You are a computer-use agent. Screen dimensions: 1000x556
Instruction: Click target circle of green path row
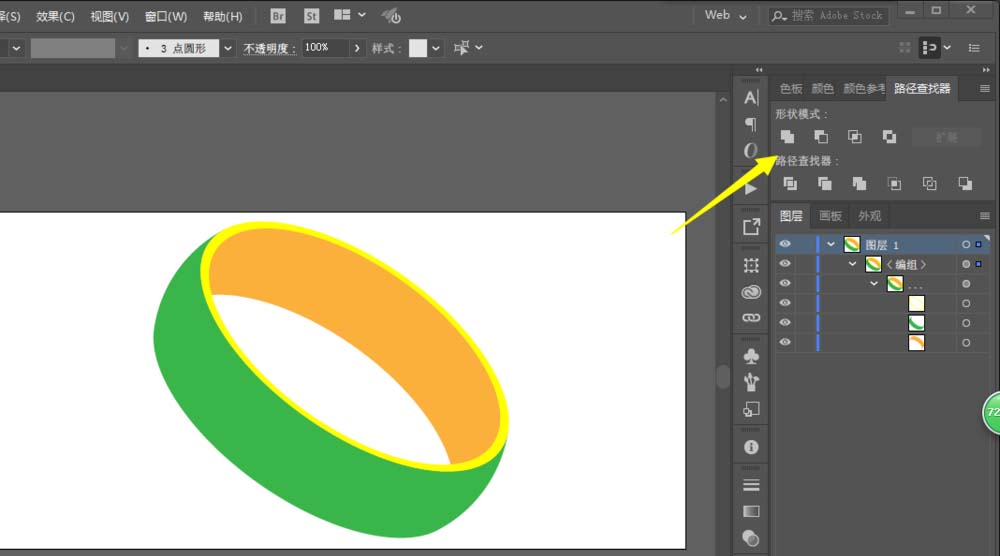966,323
